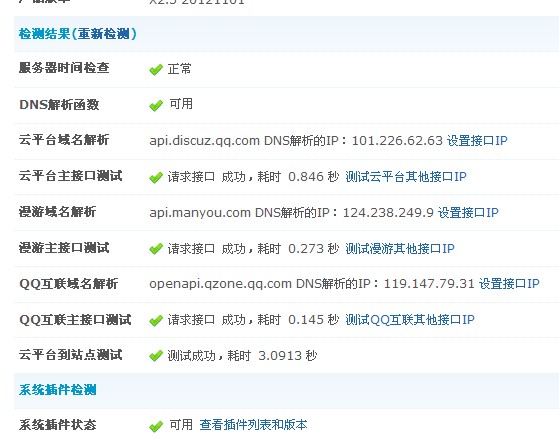Click the 0.273 秒 timing value
559x439 pixels.
(313, 248)
